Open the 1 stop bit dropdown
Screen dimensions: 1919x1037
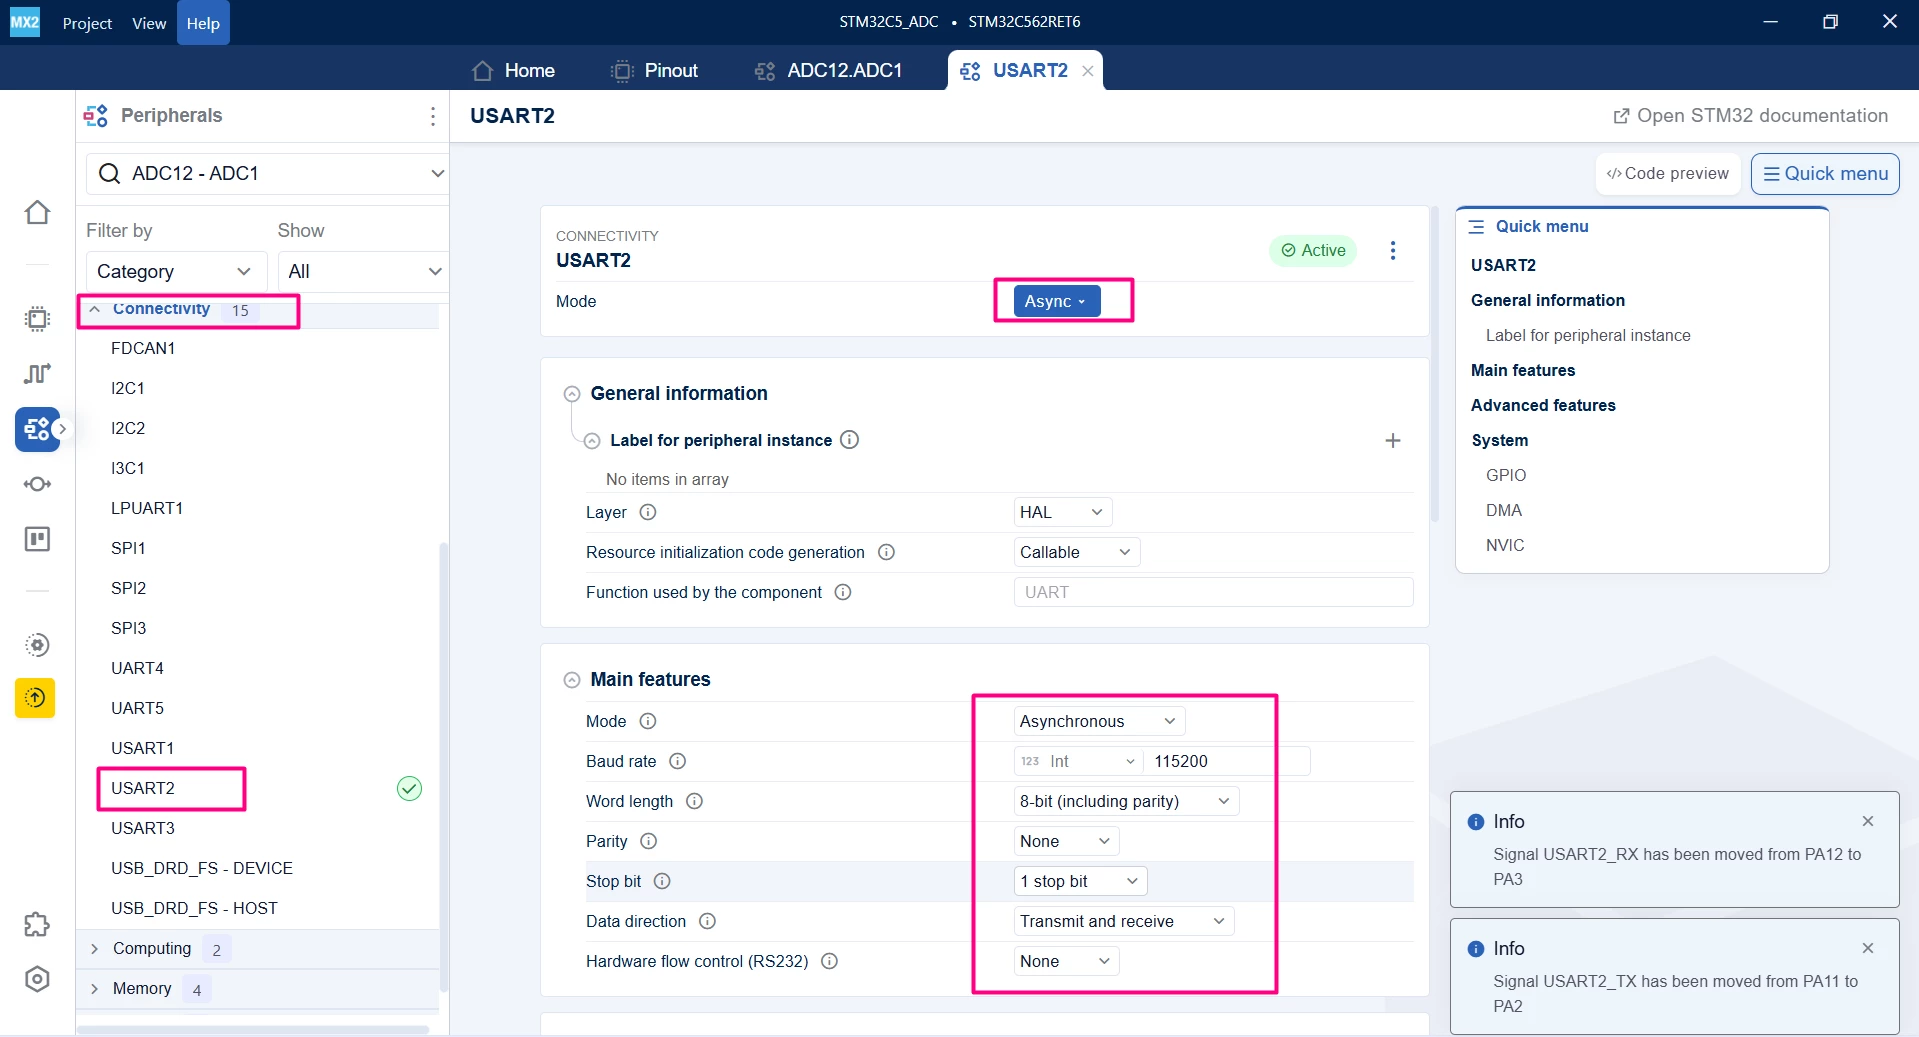(1080, 881)
